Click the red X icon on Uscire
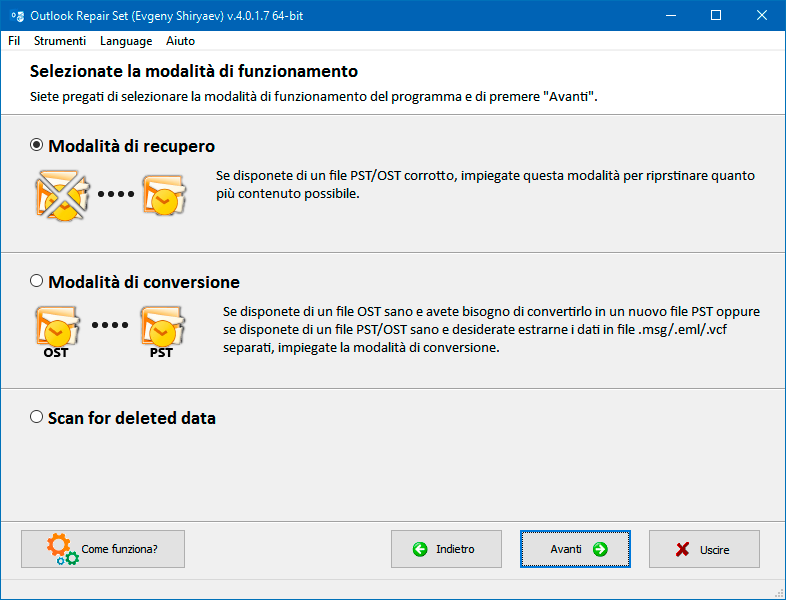The width and height of the screenshot is (786, 600). pyautogui.click(x=682, y=550)
